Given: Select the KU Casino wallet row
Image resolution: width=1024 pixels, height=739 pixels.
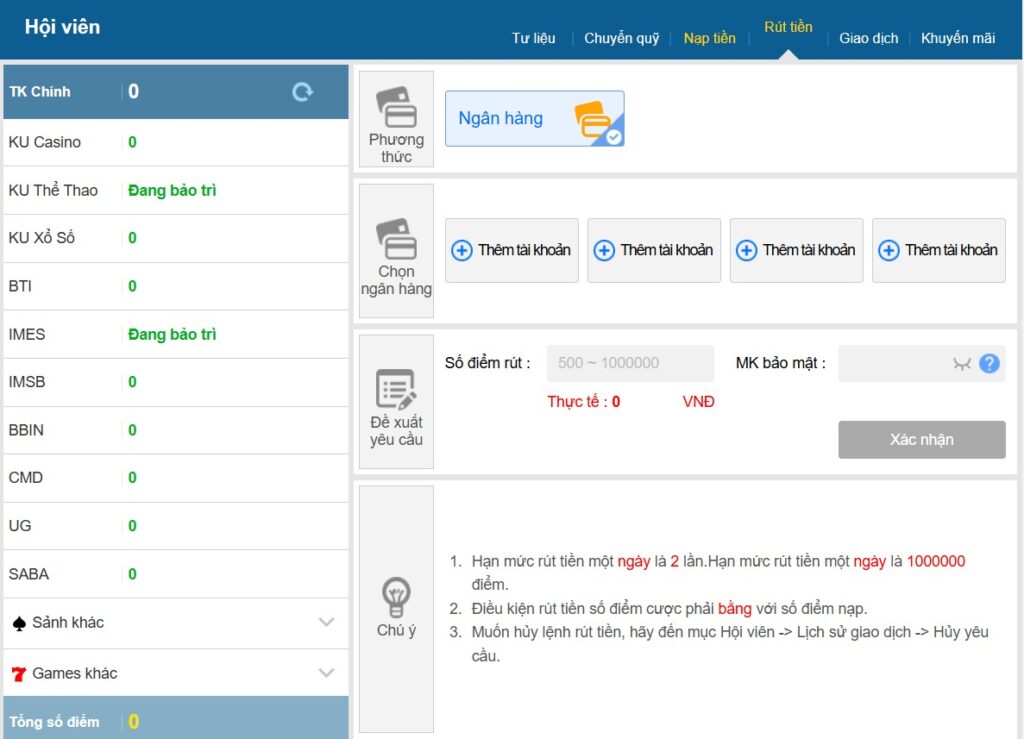Looking at the screenshot, I should [x=176, y=142].
